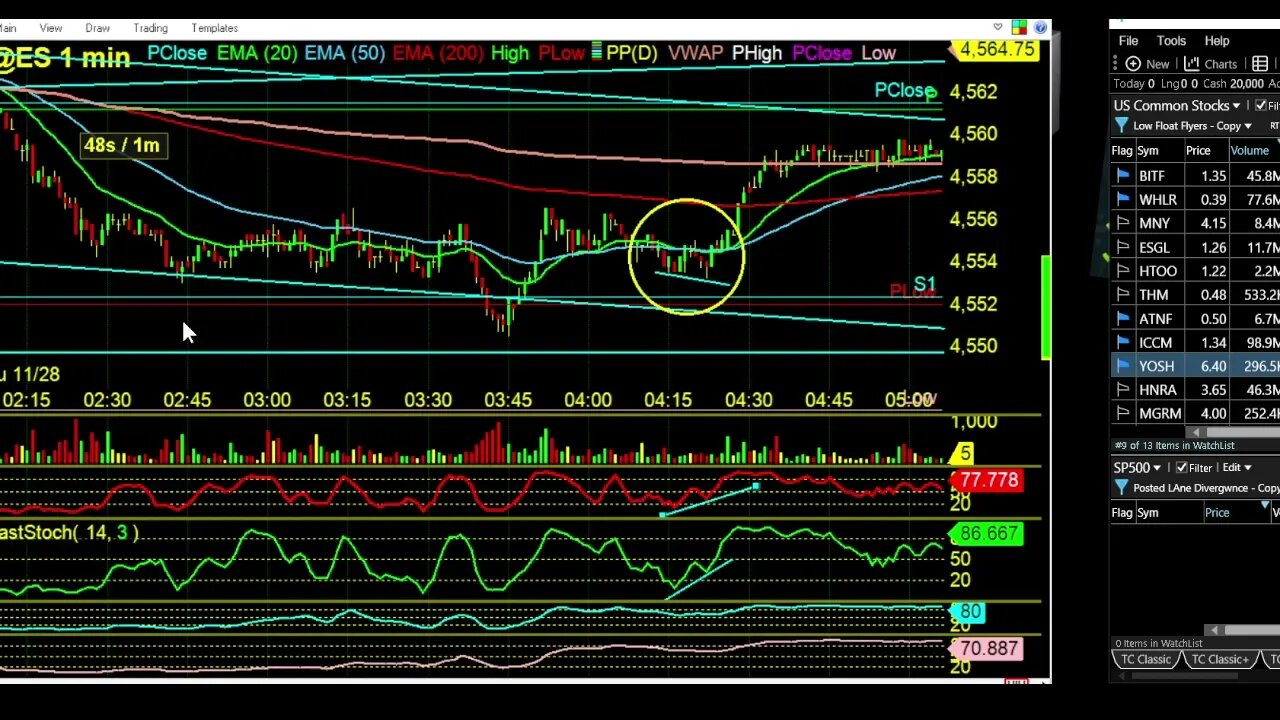
Task: Click the blue help icon in chart titlebar
Action: (1039, 28)
